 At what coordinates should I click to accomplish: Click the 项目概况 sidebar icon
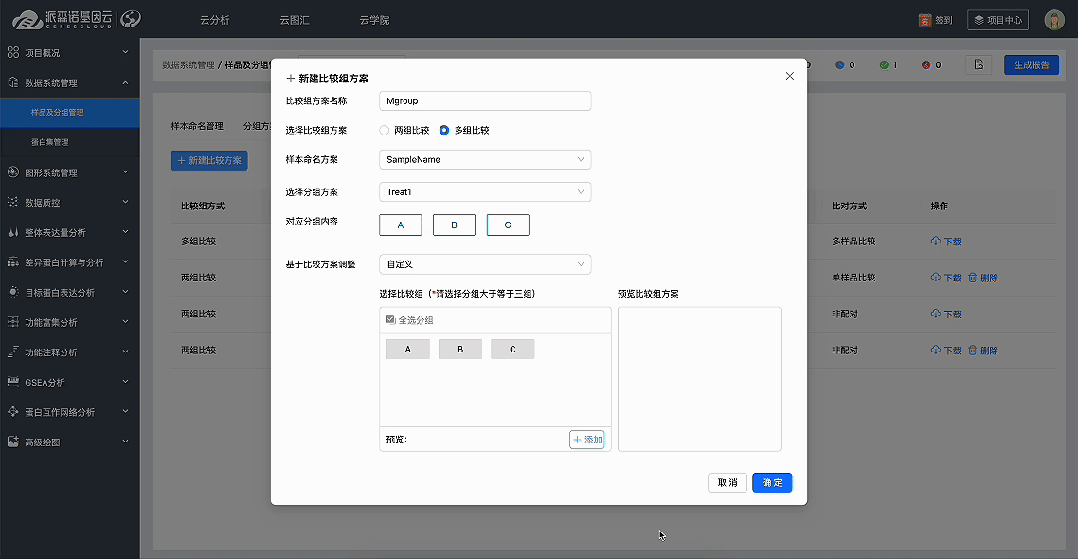[13, 52]
